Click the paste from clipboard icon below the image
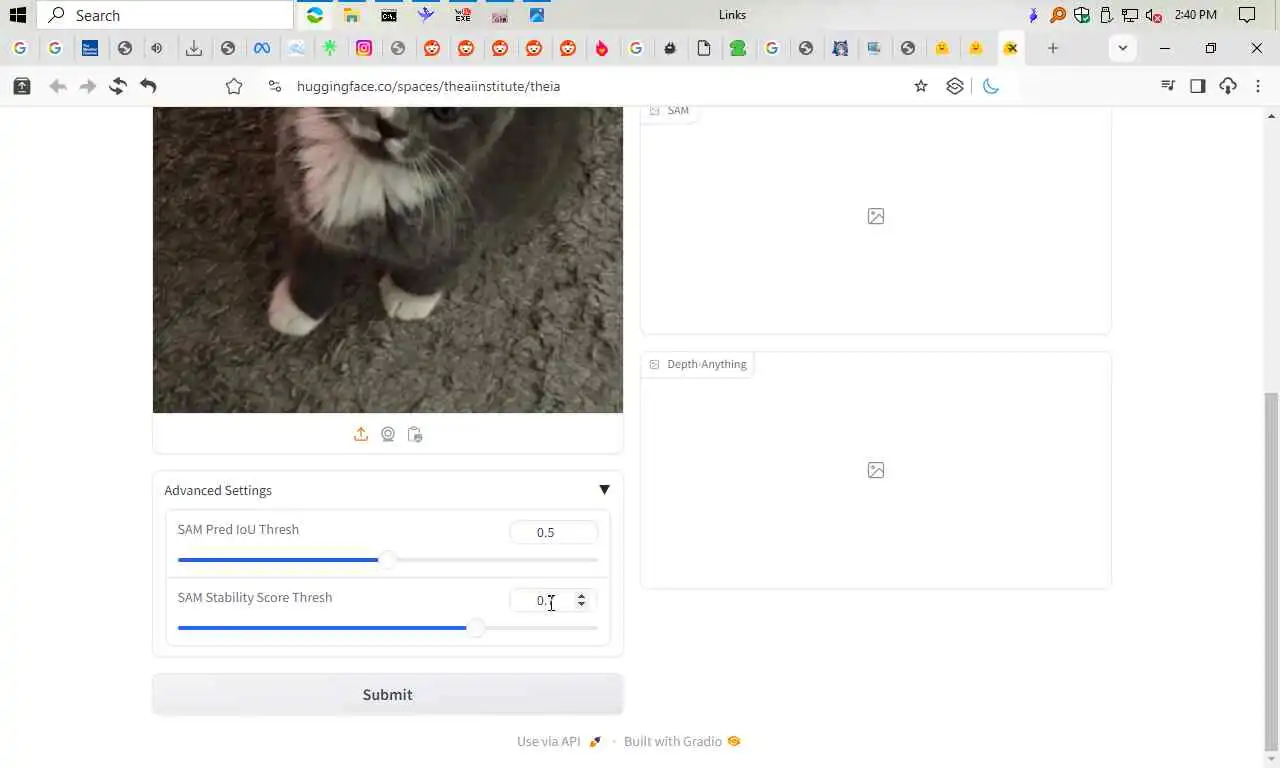 415,434
